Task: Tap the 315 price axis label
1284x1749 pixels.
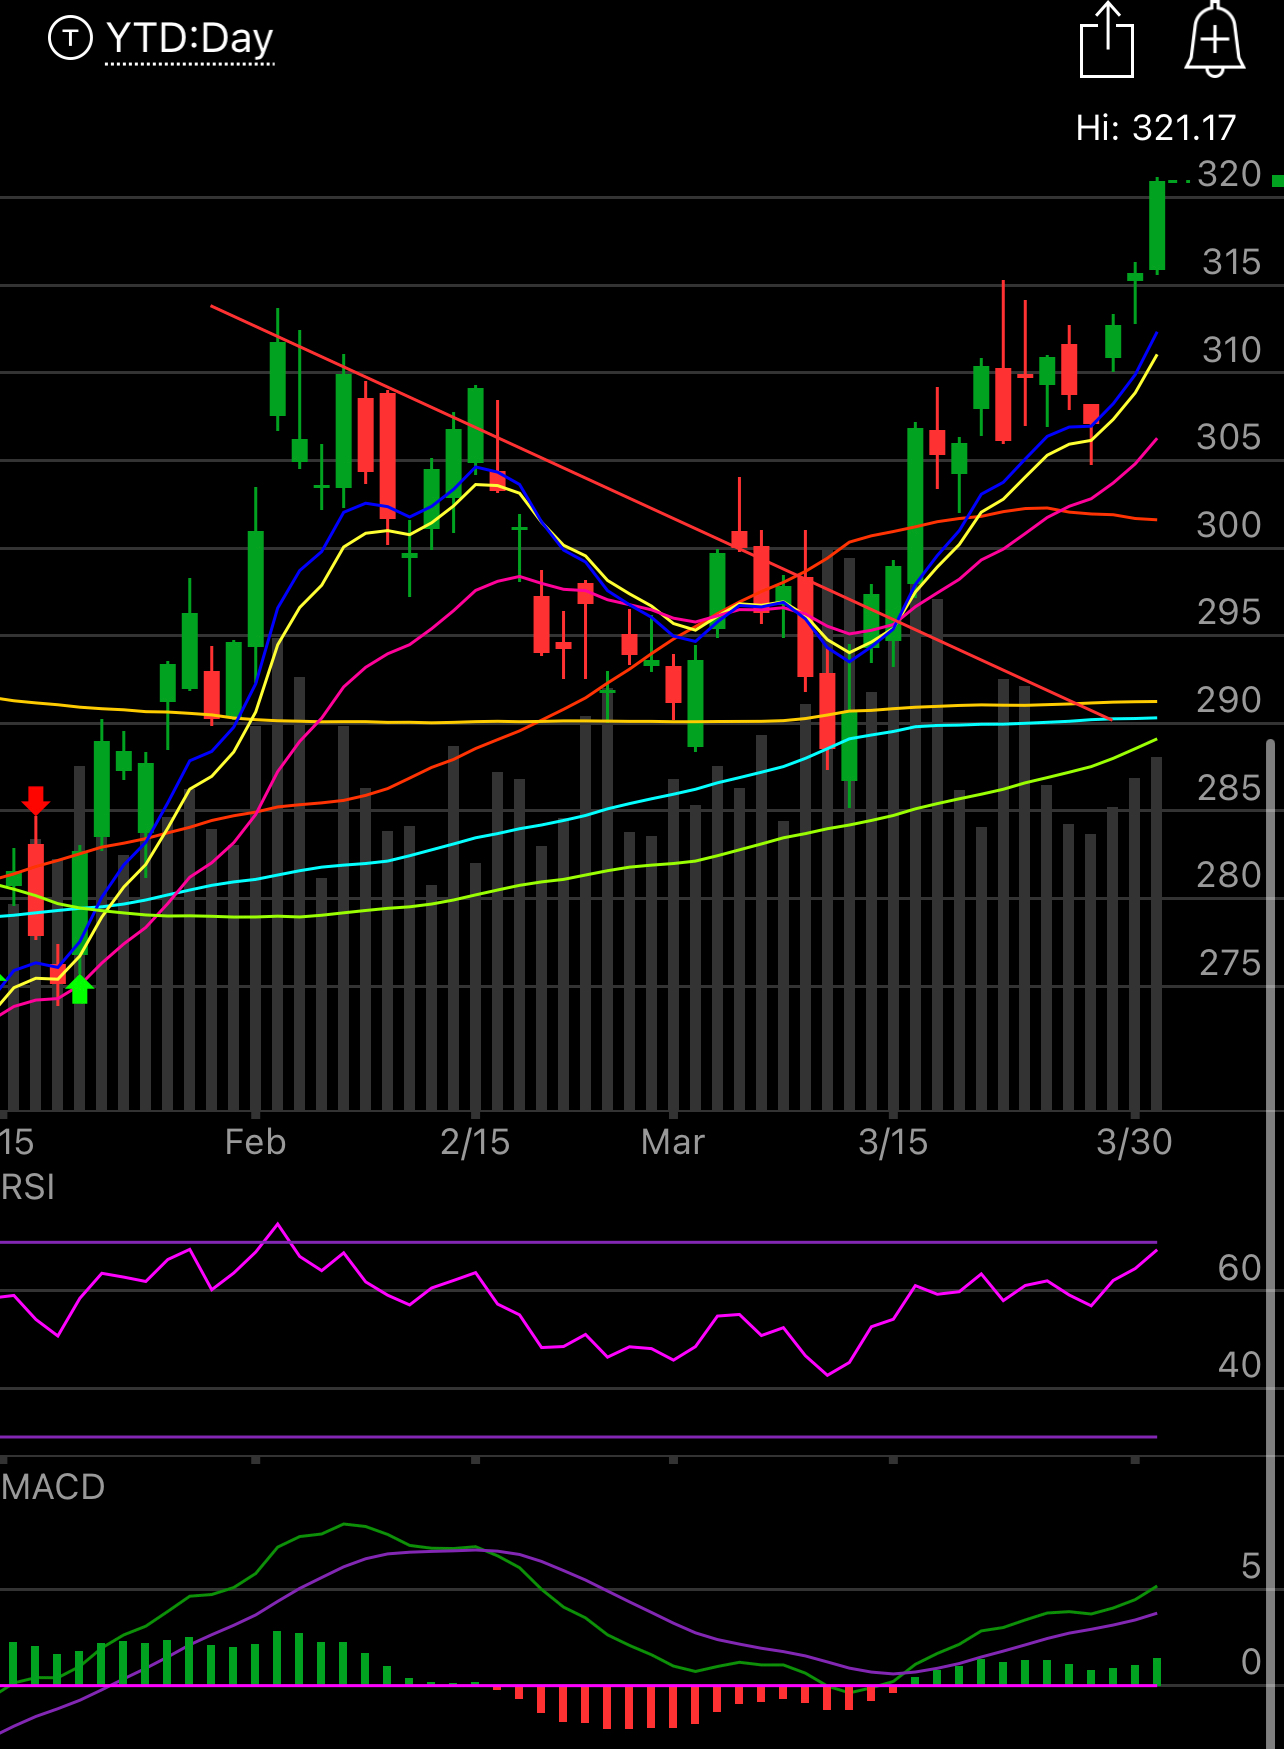Action: 1231,262
